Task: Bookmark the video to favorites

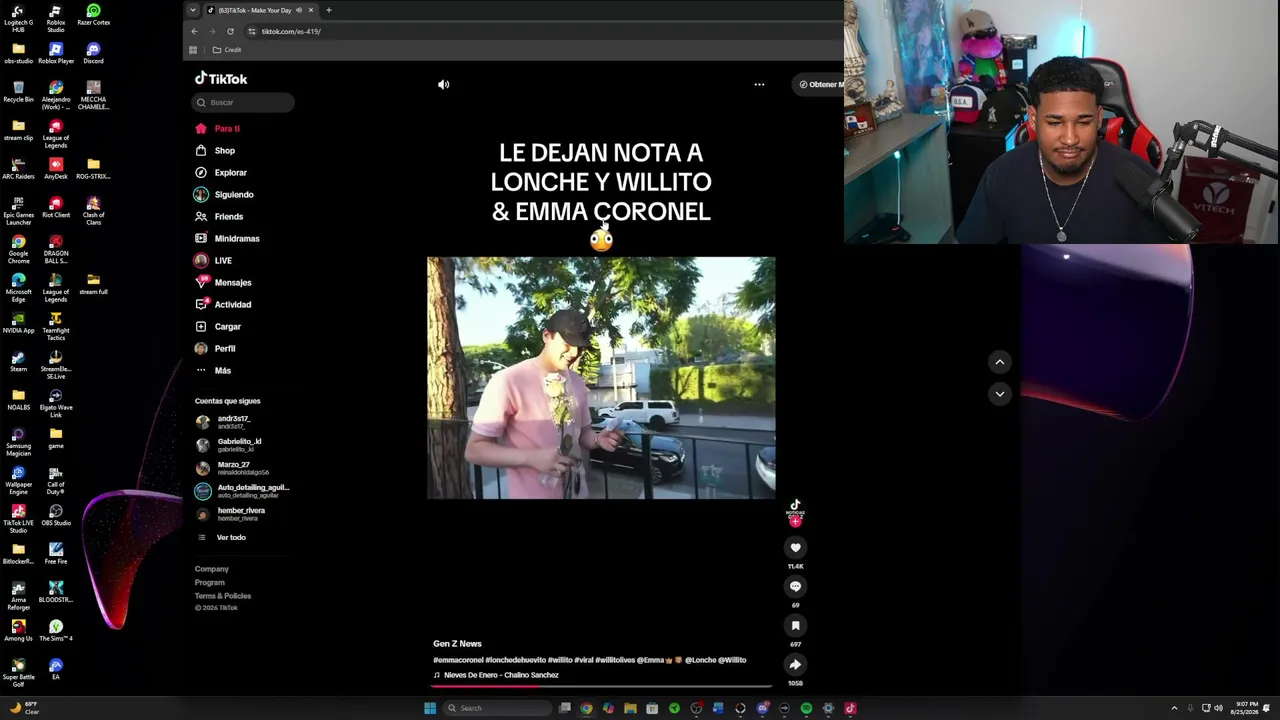Action: click(795, 625)
